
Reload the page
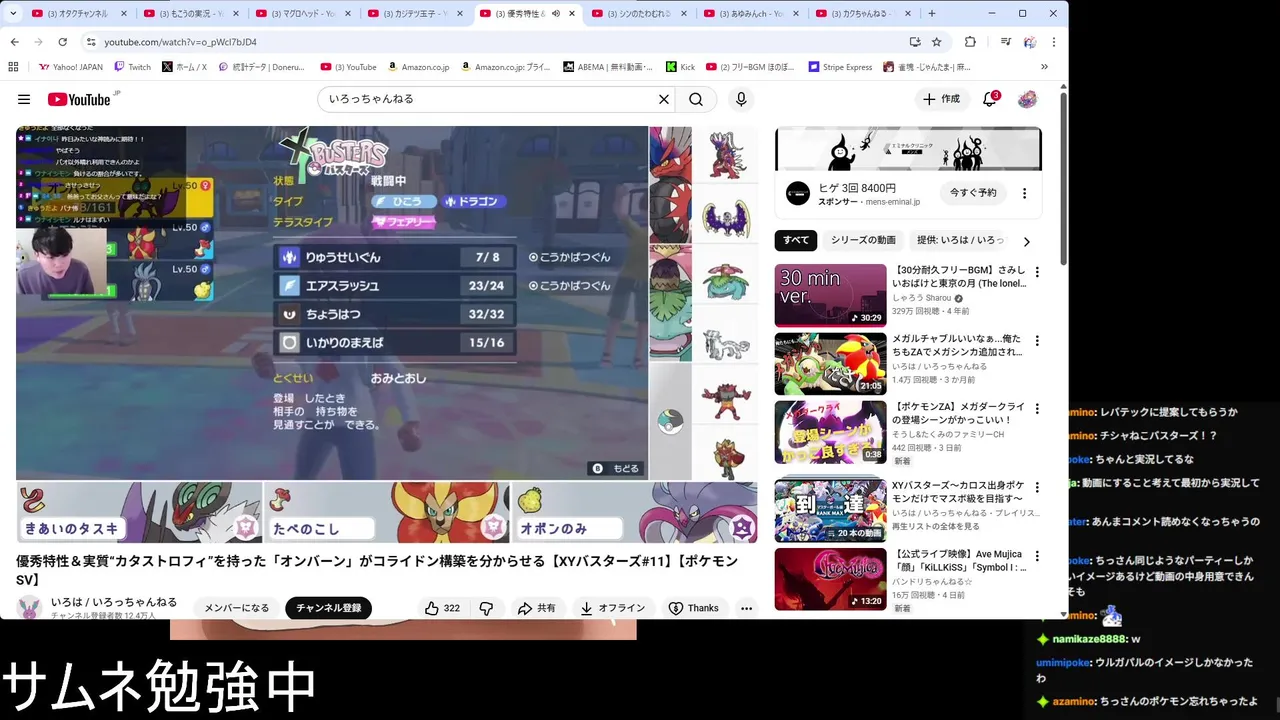tap(62, 42)
